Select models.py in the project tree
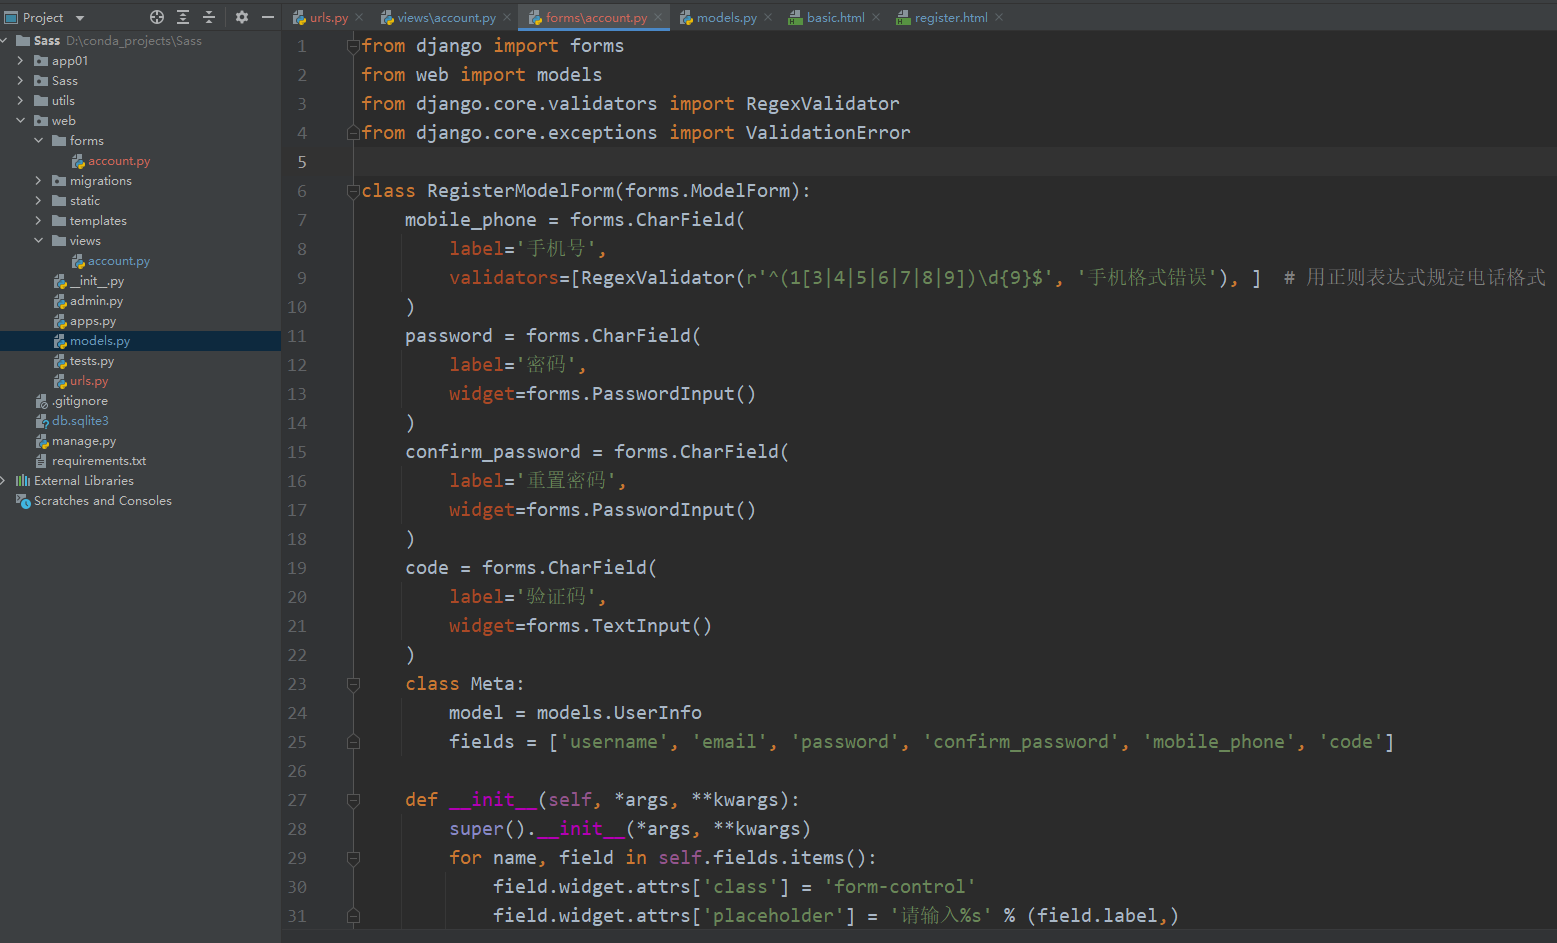Image resolution: width=1557 pixels, height=943 pixels. pyautogui.click(x=100, y=341)
